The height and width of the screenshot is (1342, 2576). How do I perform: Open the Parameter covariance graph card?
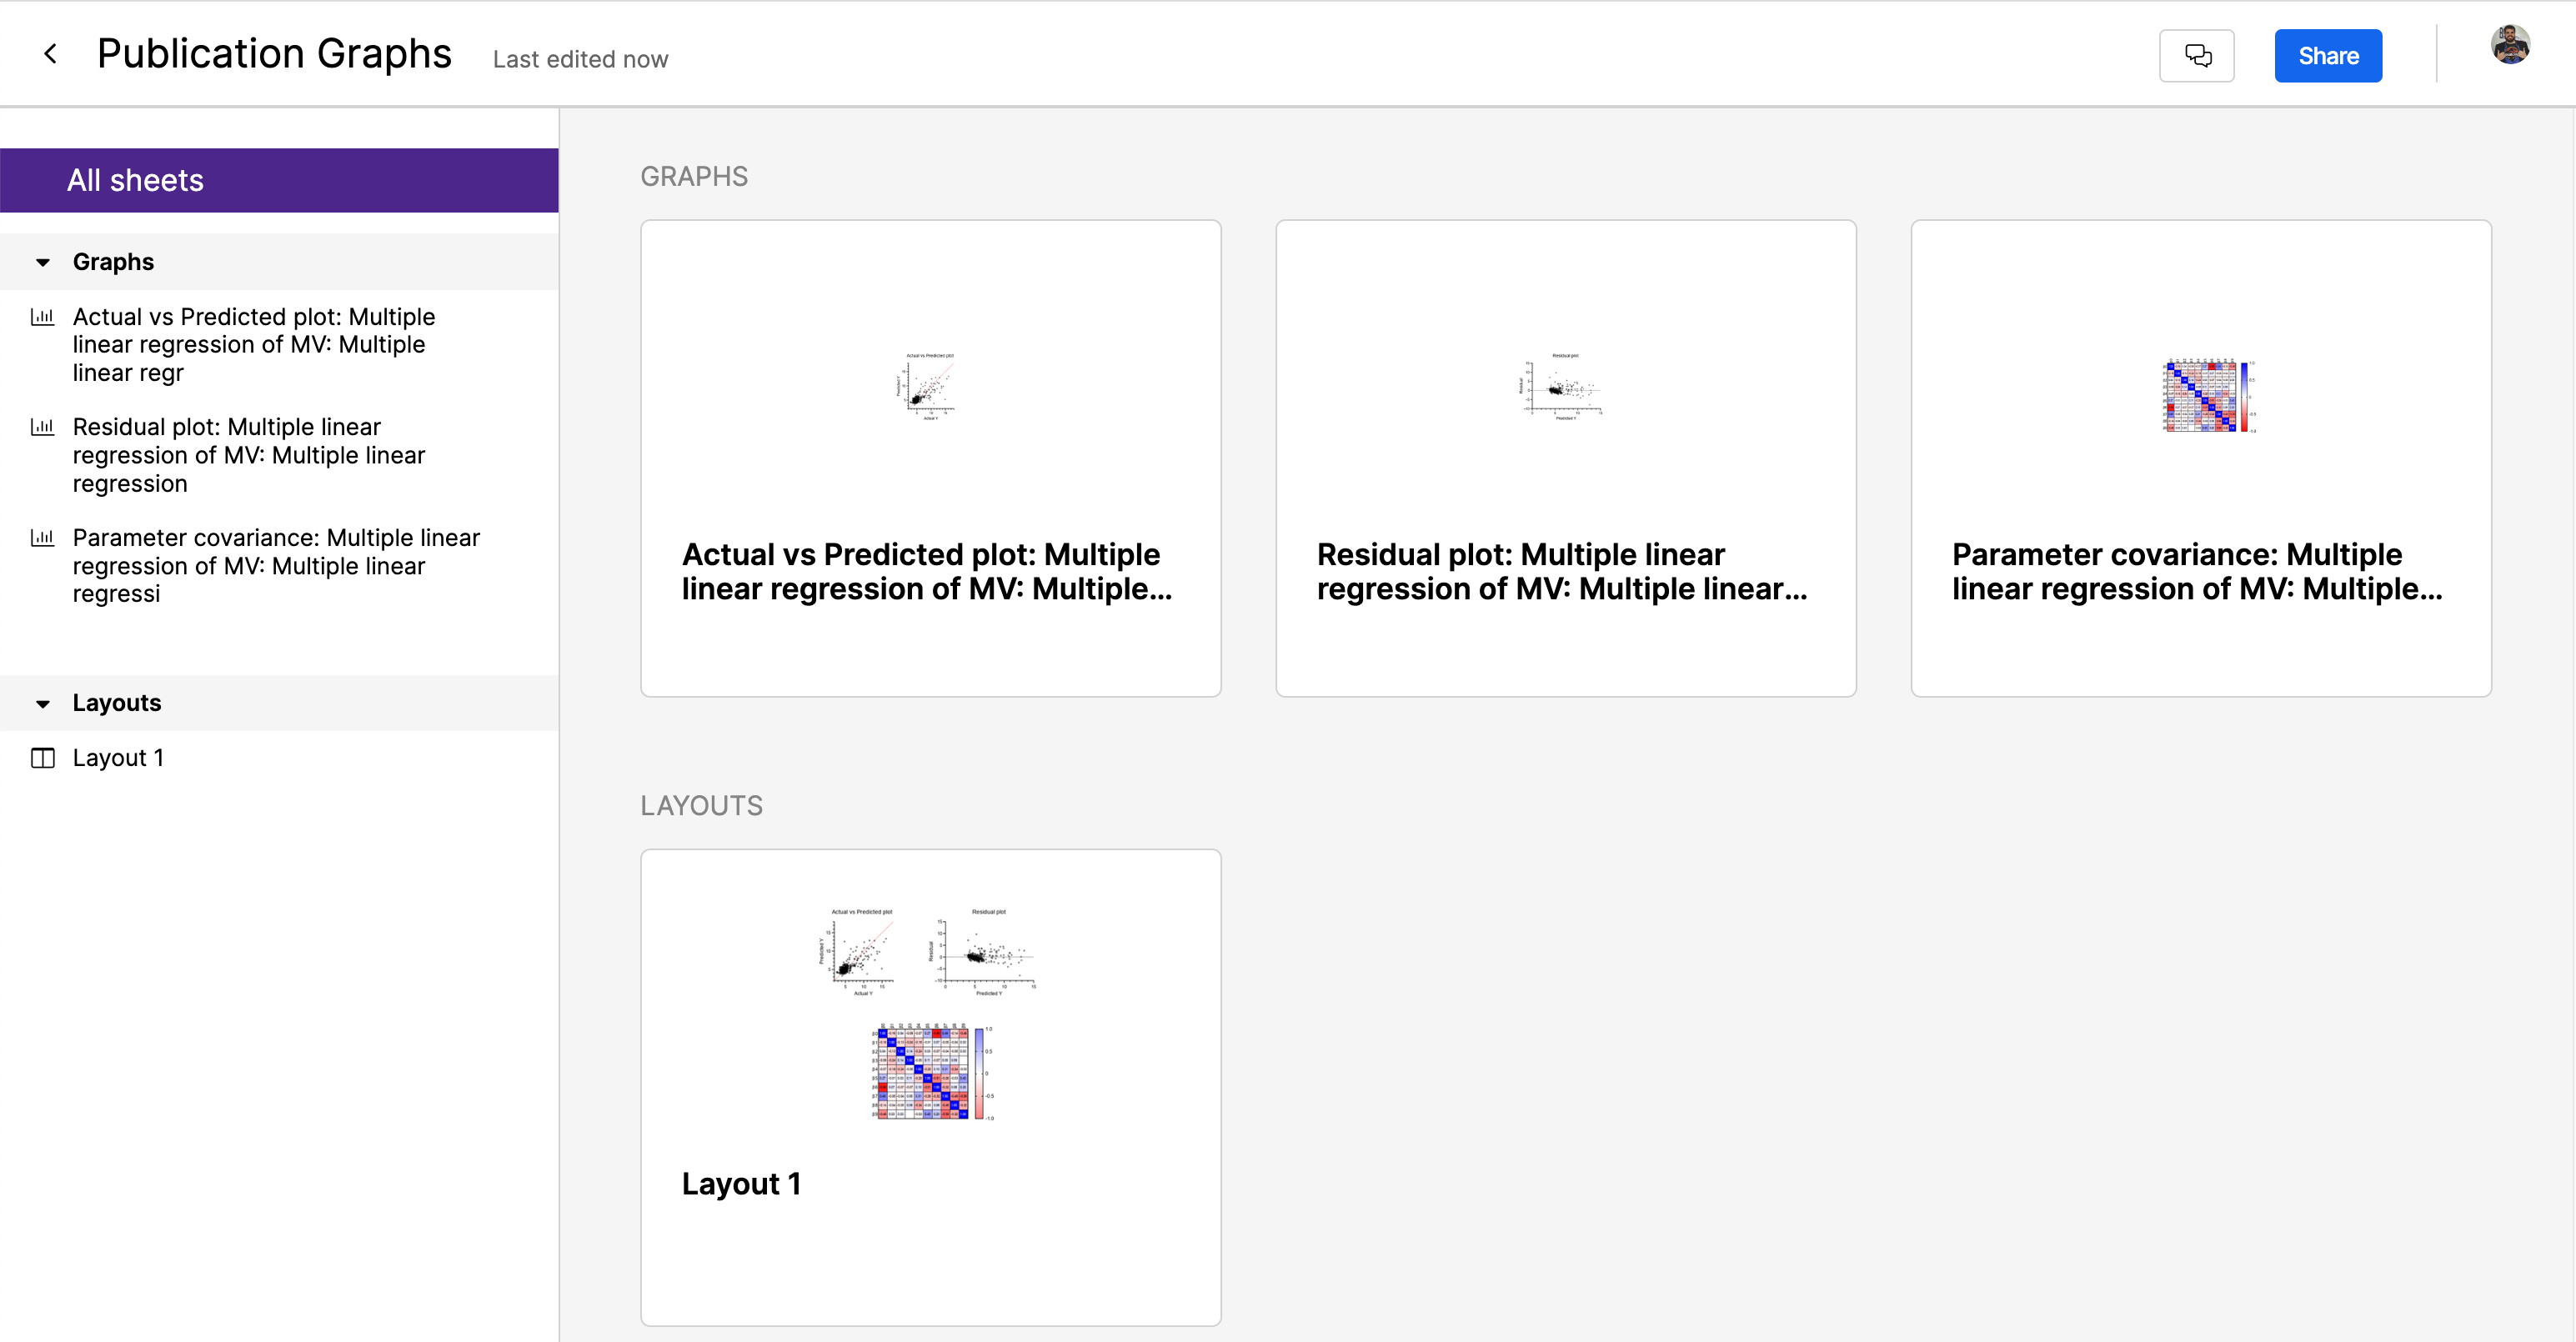(2200, 460)
